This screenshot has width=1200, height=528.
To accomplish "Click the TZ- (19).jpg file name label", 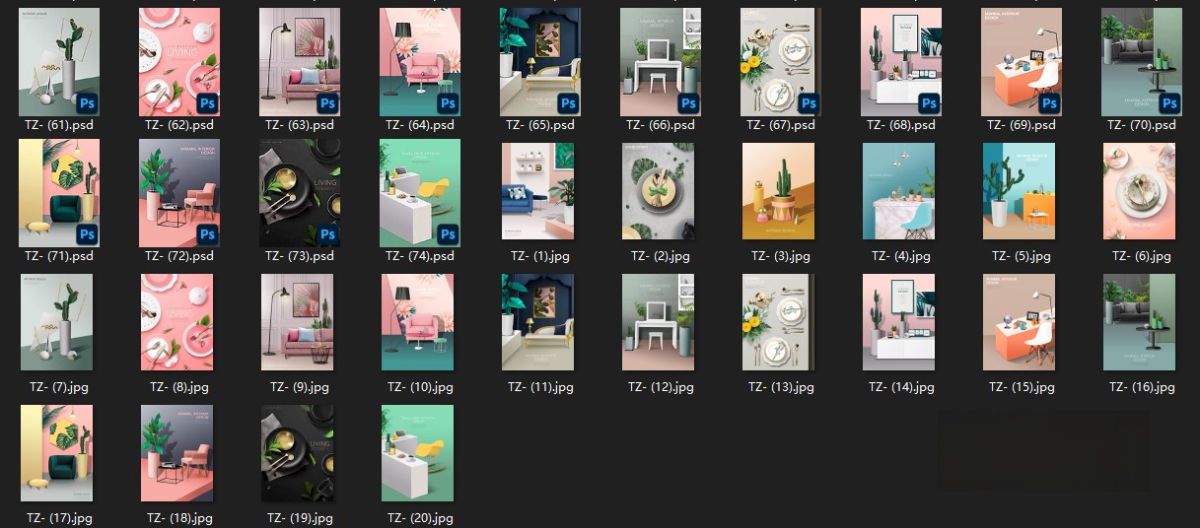I will pyautogui.click(x=300, y=518).
